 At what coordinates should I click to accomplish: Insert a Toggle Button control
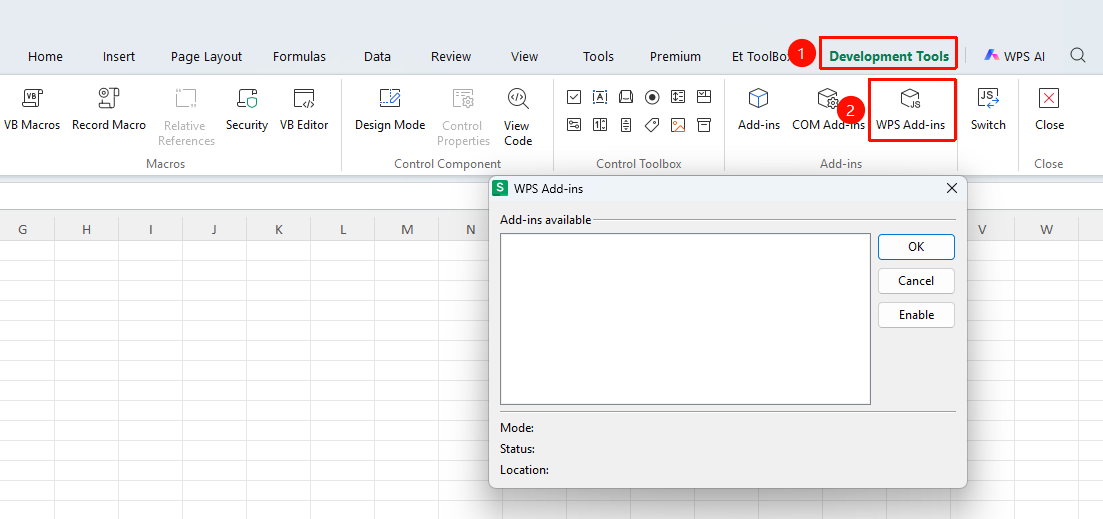point(574,125)
